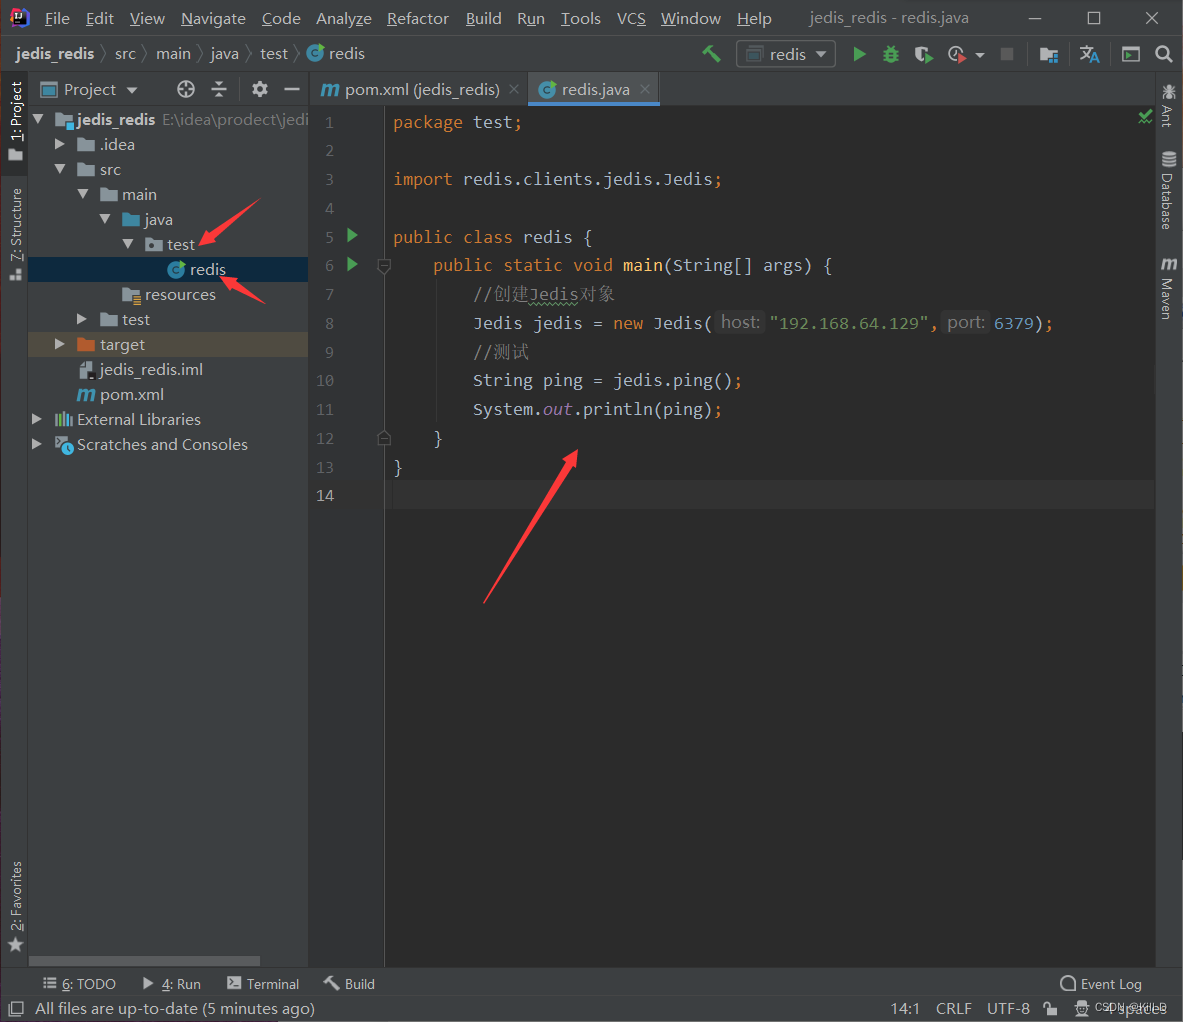Open Project panel settings gear
This screenshot has height=1022, width=1183.
click(260, 90)
